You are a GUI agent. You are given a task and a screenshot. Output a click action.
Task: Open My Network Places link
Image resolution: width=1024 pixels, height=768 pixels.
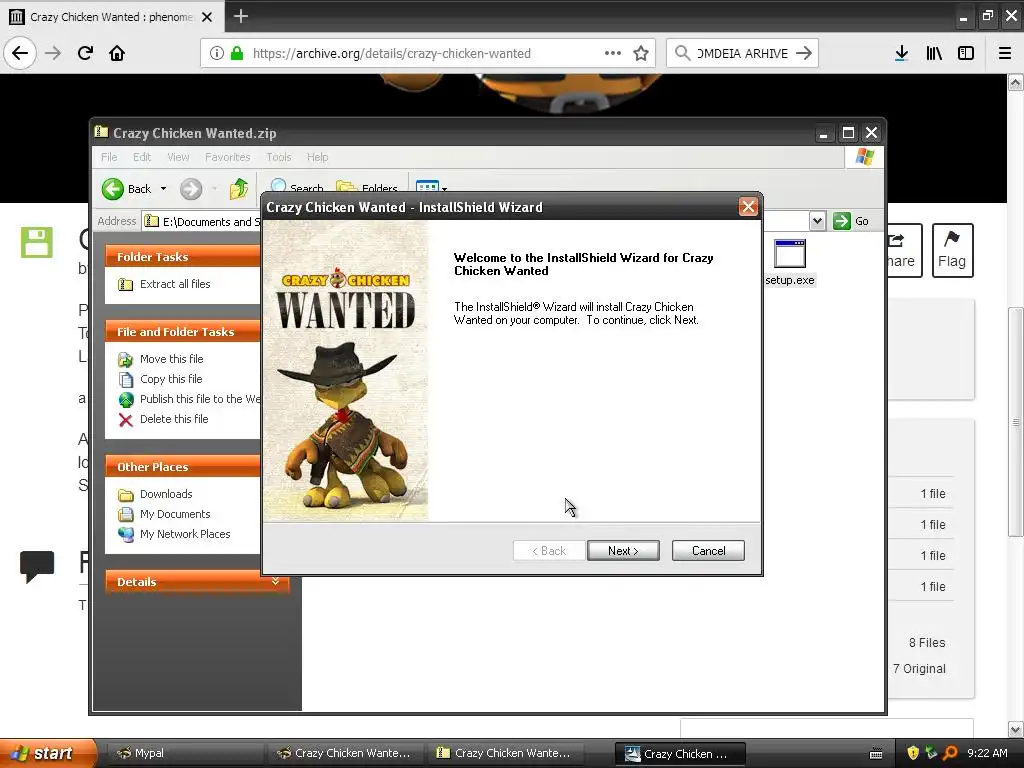coord(185,534)
